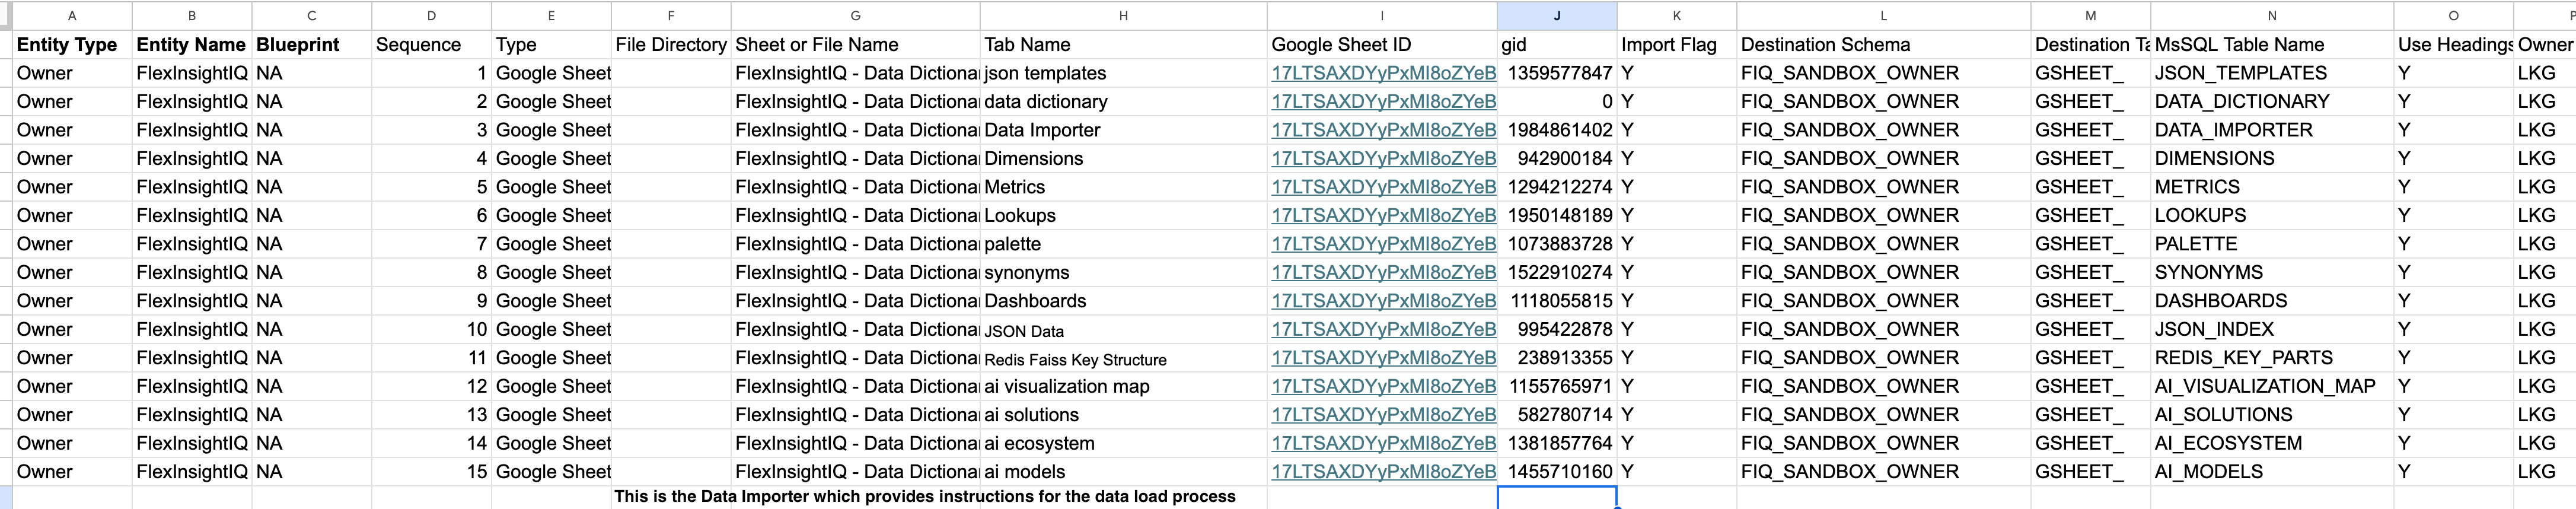Click the 'Use Headings' header cell

pos(2454,44)
